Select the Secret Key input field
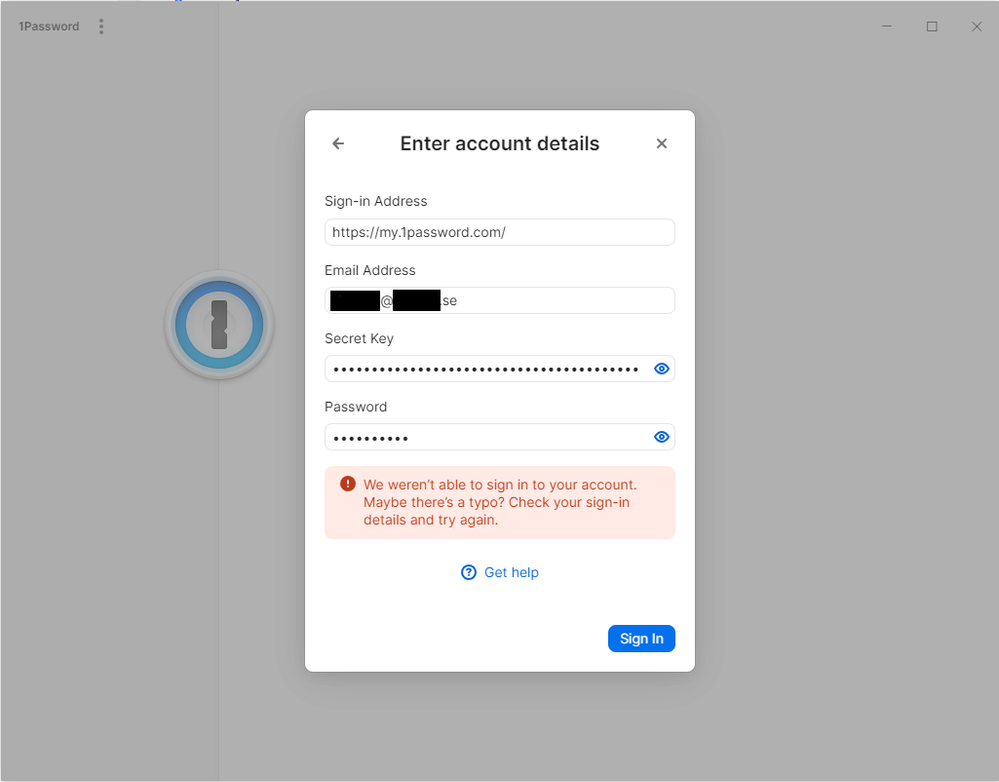The width and height of the screenshot is (999, 782). [x=486, y=369]
